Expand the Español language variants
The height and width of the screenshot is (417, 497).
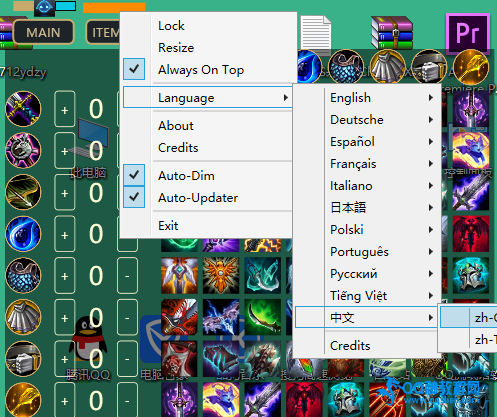(367, 142)
